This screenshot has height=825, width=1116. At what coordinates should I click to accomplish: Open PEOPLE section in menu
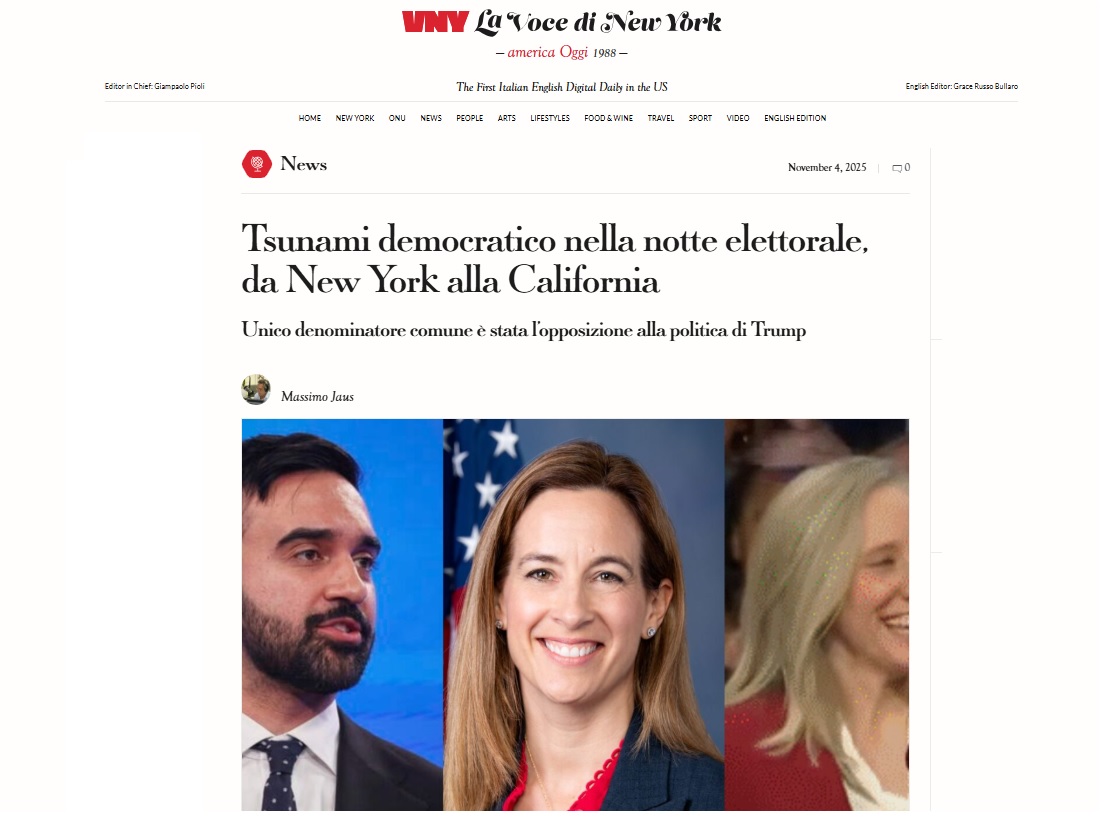470,118
